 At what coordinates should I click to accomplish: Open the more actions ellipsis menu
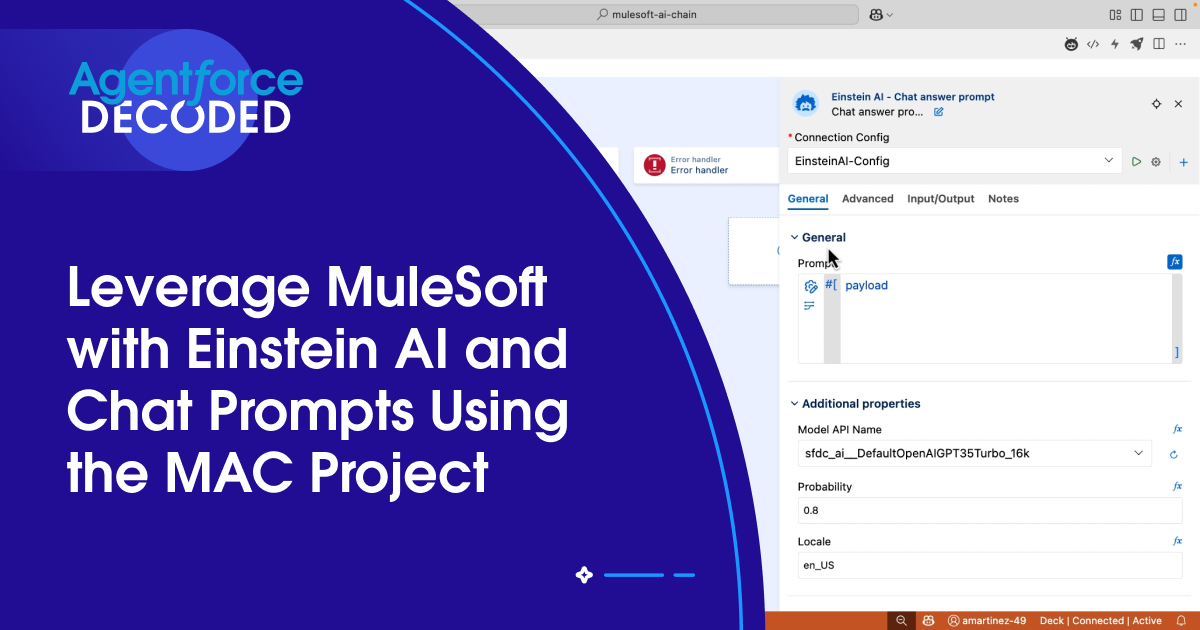click(1181, 44)
